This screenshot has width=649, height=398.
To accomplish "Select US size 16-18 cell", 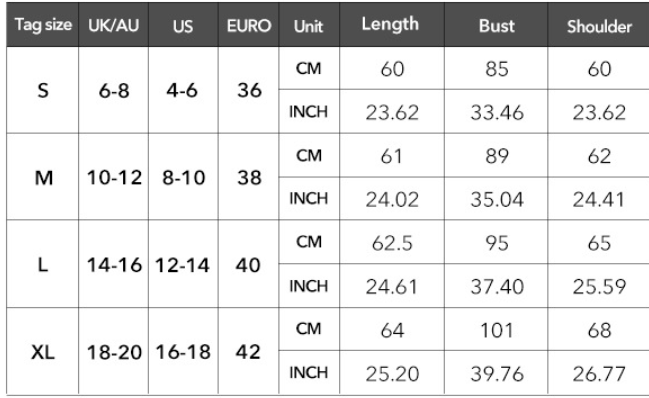I will tap(183, 352).
